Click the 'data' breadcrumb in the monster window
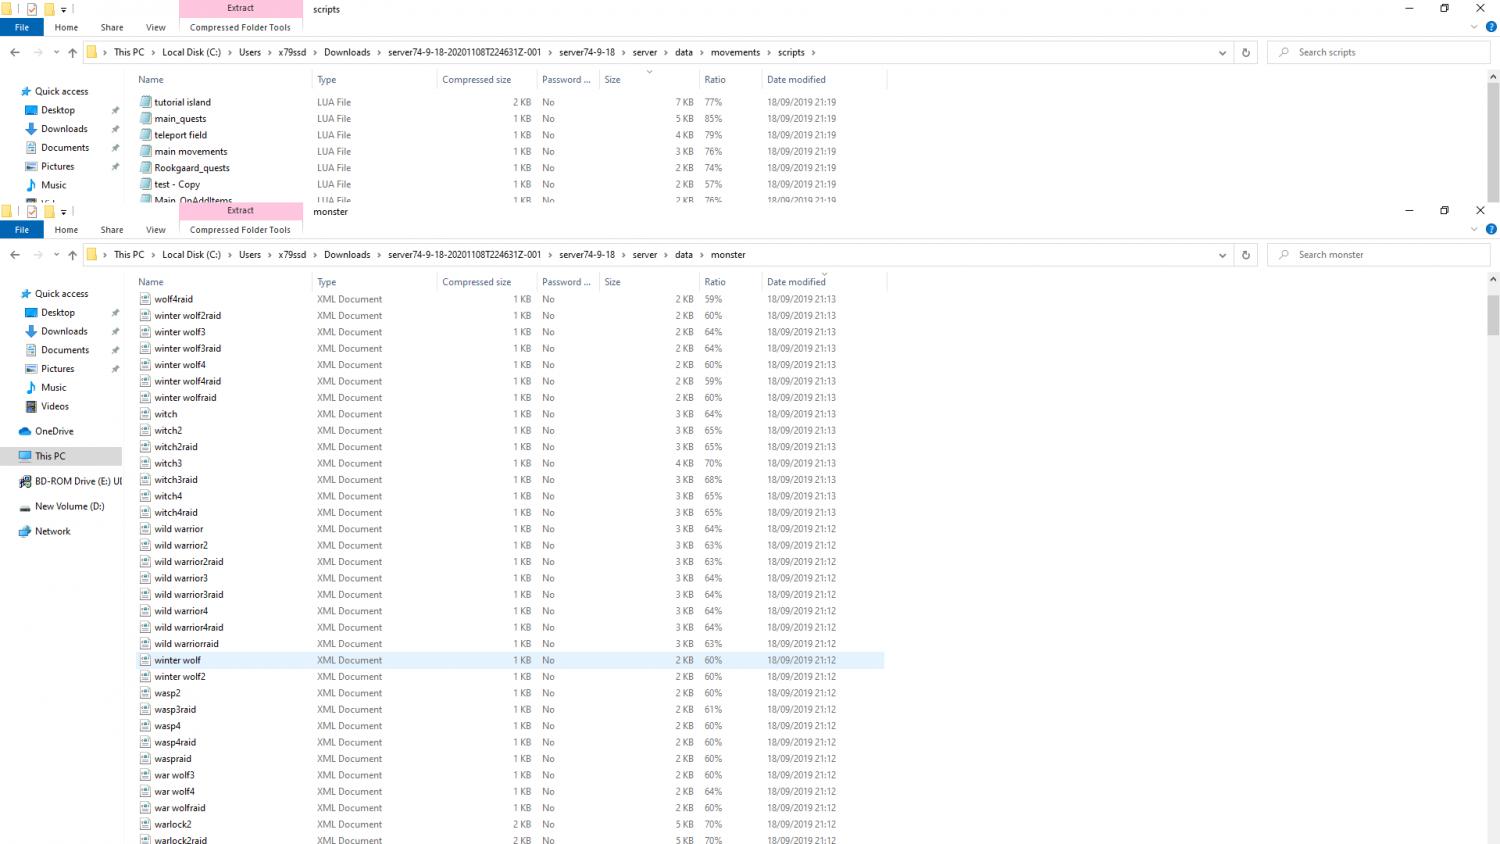Screen dimensions: 1500x844 click(x=683, y=255)
